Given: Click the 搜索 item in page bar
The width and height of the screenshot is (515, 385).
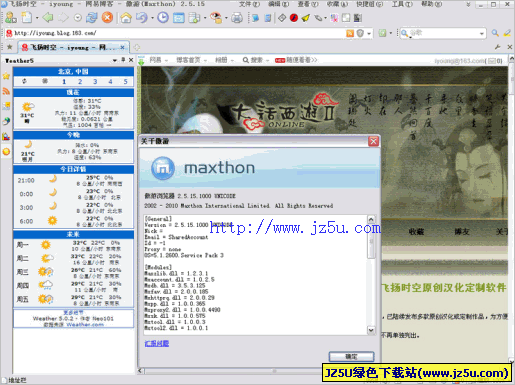Looking at the screenshot, I should (x=255, y=60).
